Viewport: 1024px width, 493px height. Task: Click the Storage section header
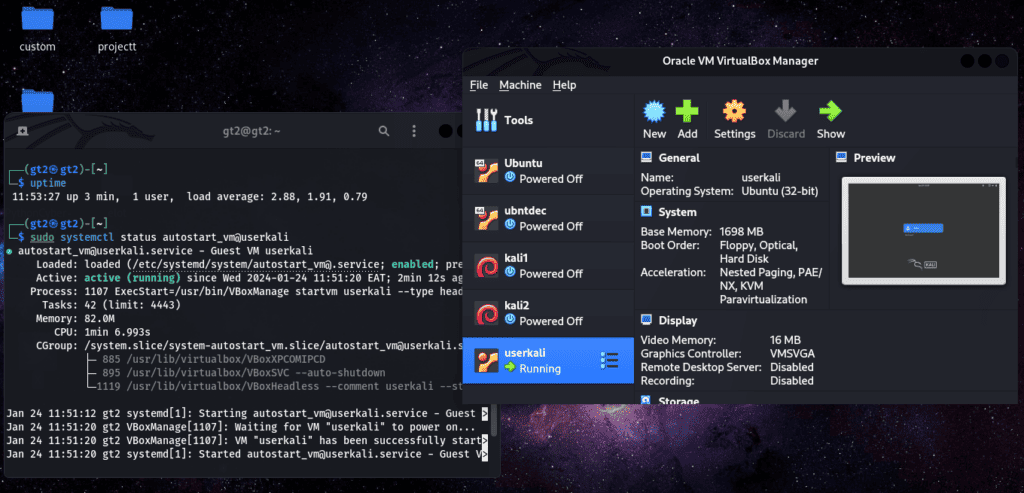679,400
